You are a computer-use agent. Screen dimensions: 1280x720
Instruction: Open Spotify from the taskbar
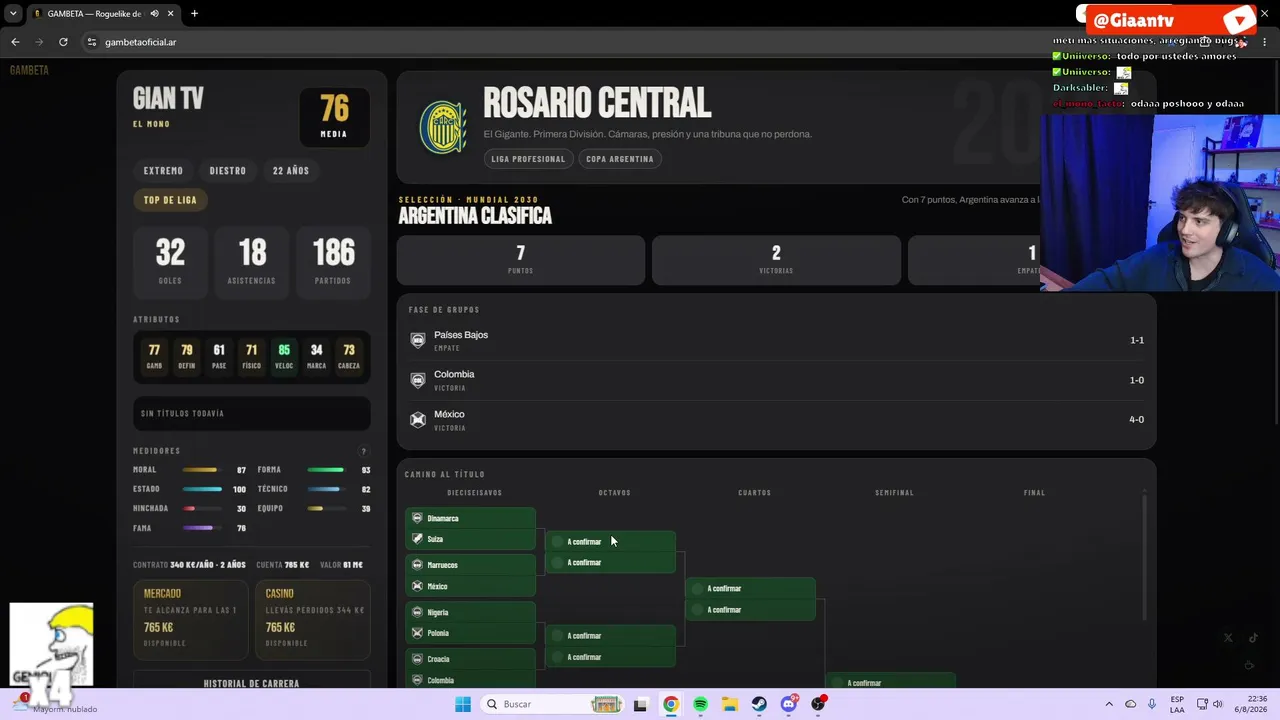click(700, 704)
